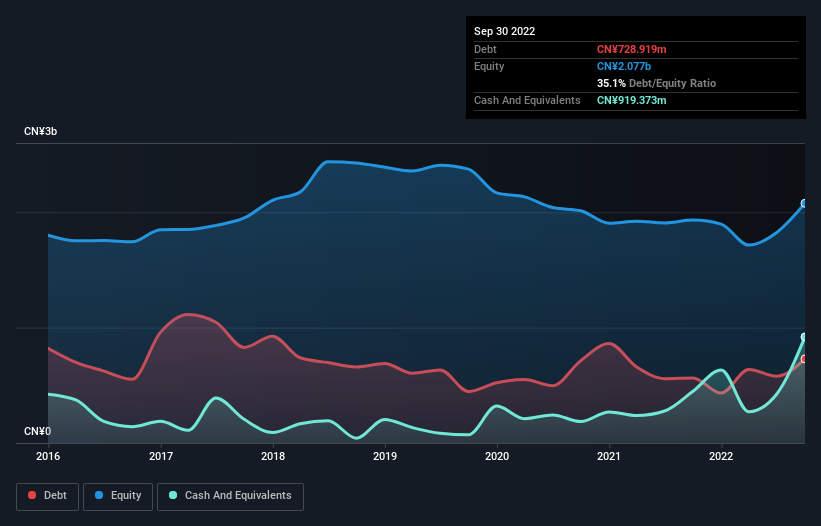Hide the Cash And Equivalents series
Image resolution: width=821 pixels, height=526 pixels.
click(x=230, y=496)
